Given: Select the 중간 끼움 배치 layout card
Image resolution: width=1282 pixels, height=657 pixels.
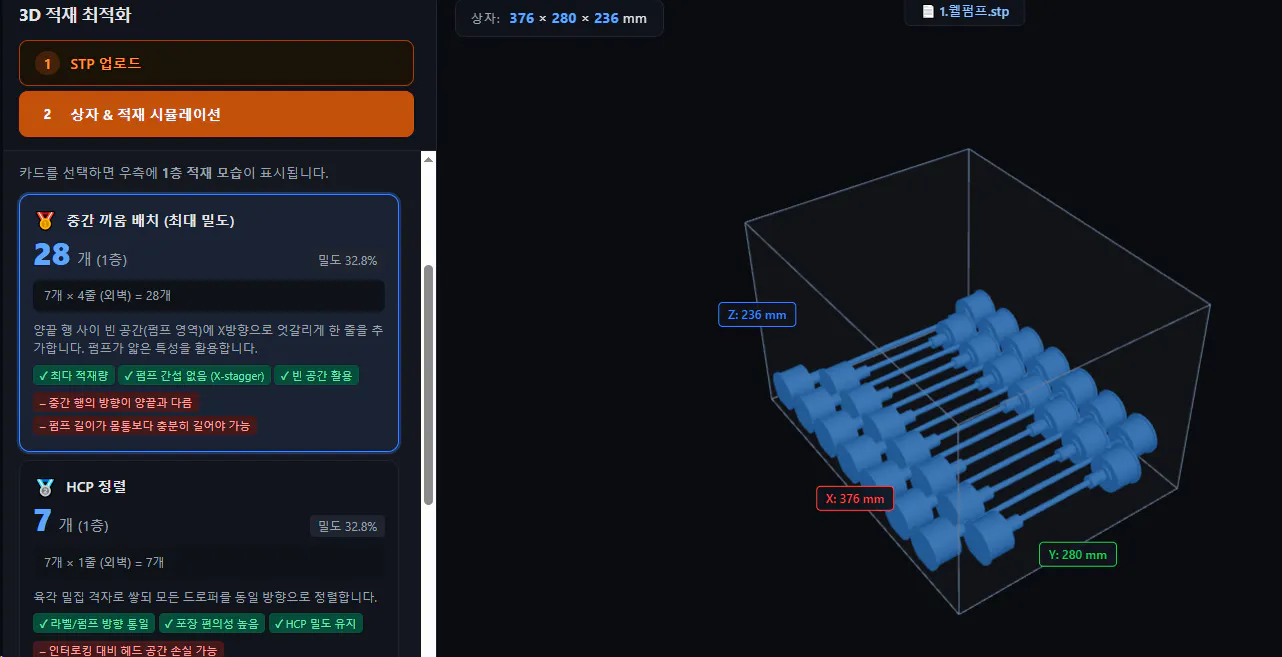Looking at the screenshot, I should (209, 323).
